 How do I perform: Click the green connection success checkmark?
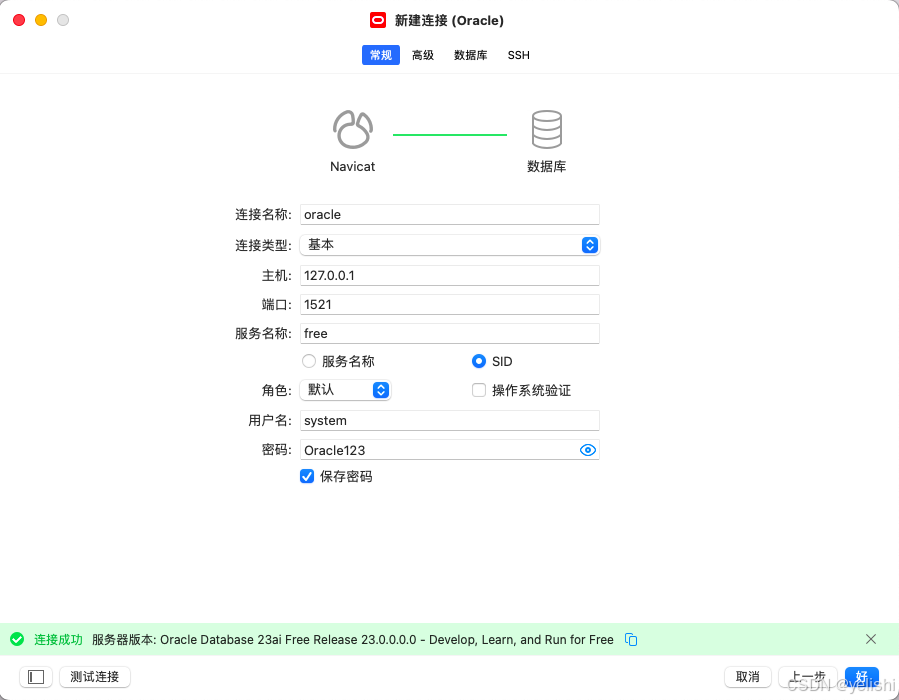pyautogui.click(x=17, y=639)
